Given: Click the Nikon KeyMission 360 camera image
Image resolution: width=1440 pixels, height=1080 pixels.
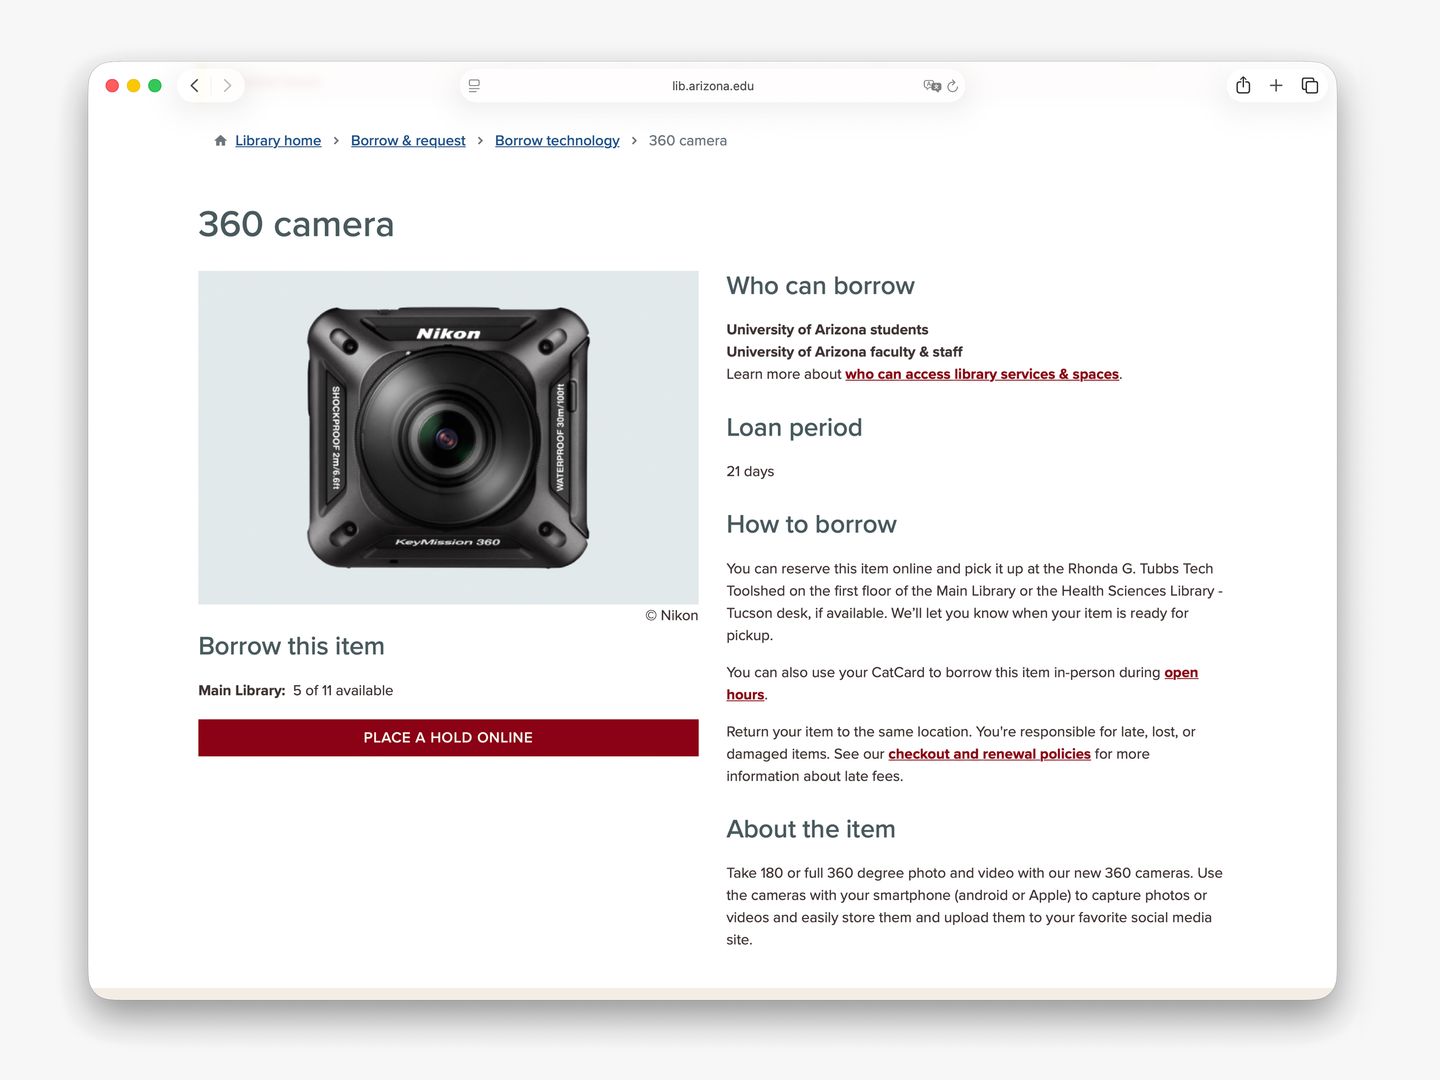Looking at the screenshot, I should [x=447, y=437].
